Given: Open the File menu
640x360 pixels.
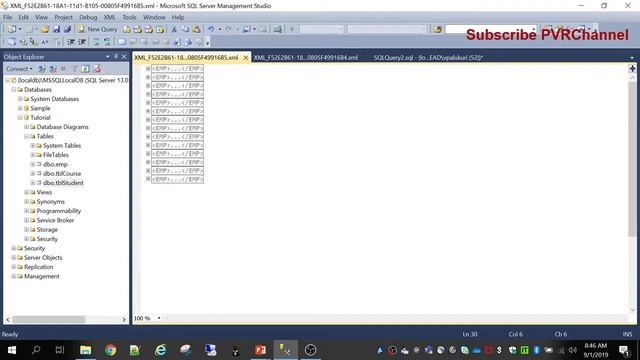Looking at the screenshot, I should point(8,17).
